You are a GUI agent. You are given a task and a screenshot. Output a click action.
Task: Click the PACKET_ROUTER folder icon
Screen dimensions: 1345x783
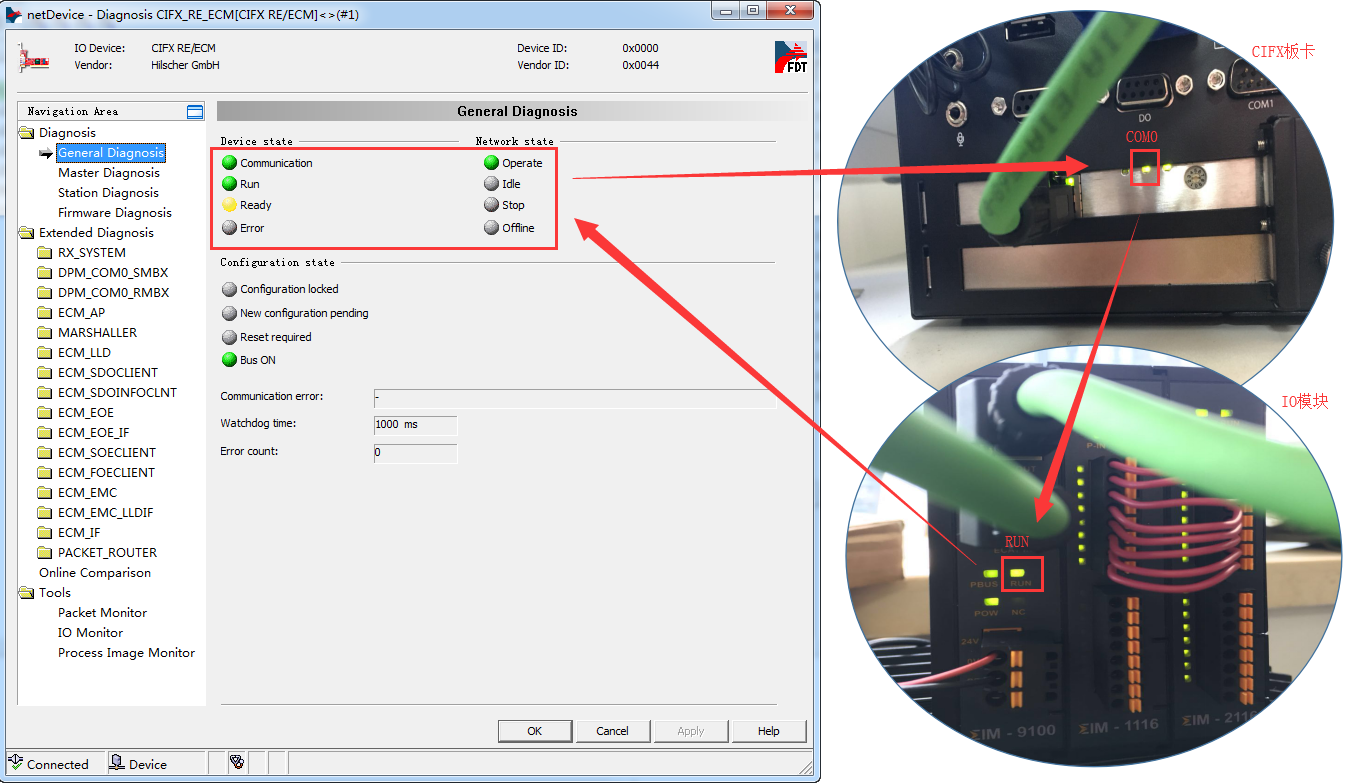(44, 553)
